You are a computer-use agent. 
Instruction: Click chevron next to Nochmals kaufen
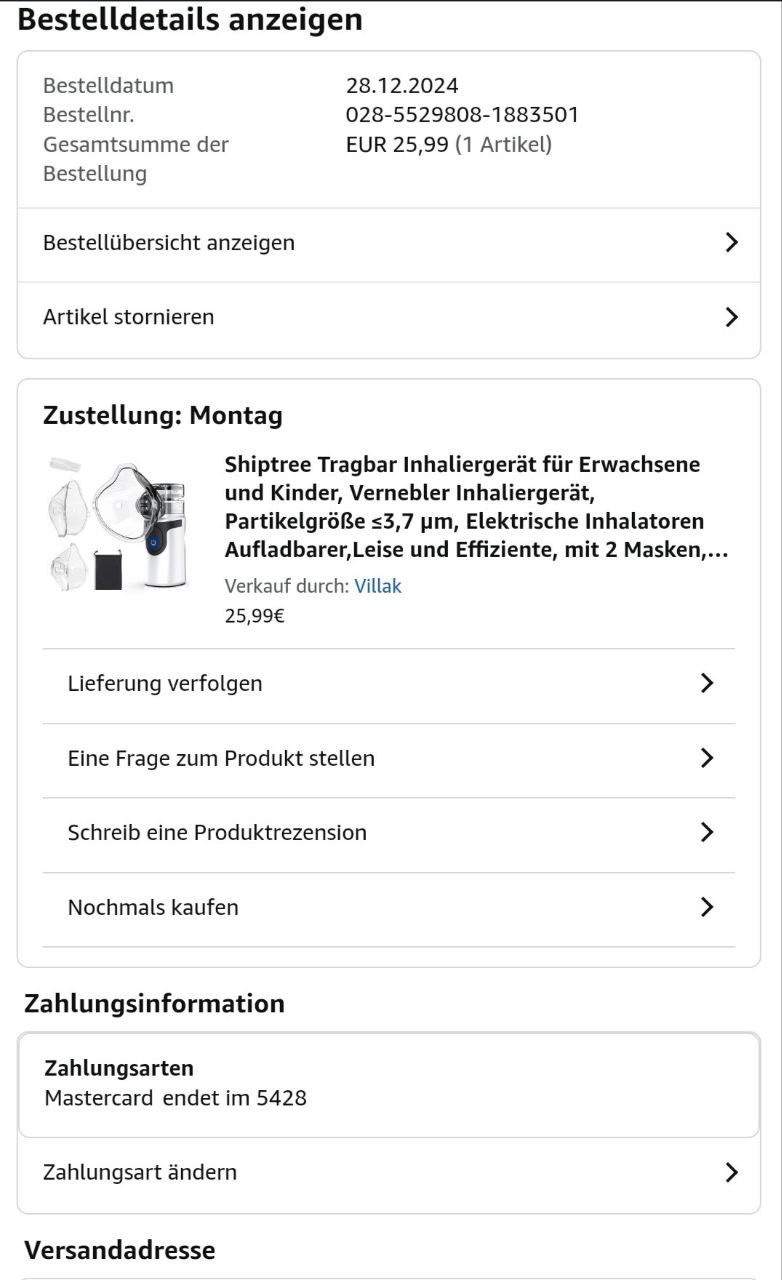pyautogui.click(x=707, y=907)
